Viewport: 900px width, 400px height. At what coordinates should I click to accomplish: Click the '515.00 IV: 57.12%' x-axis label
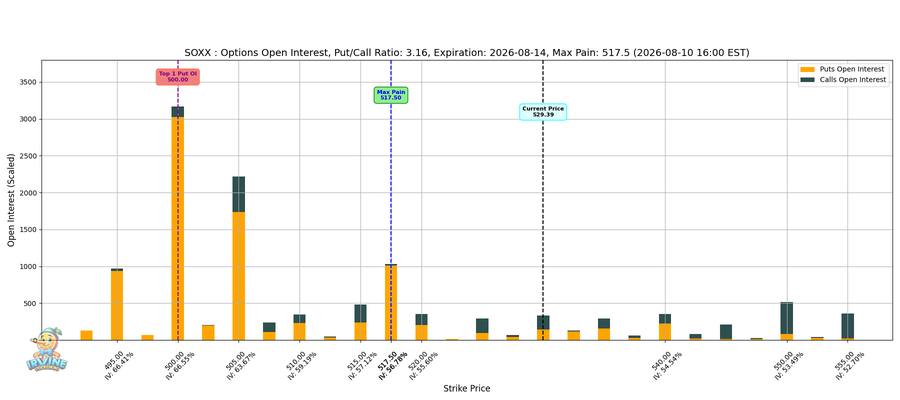[360, 366]
